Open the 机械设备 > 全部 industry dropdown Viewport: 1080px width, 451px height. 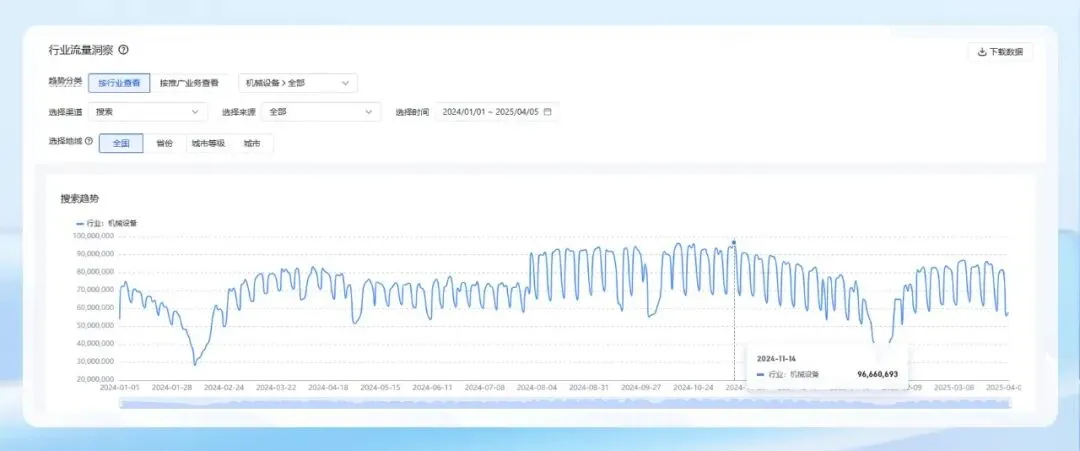[x=298, y=83]
